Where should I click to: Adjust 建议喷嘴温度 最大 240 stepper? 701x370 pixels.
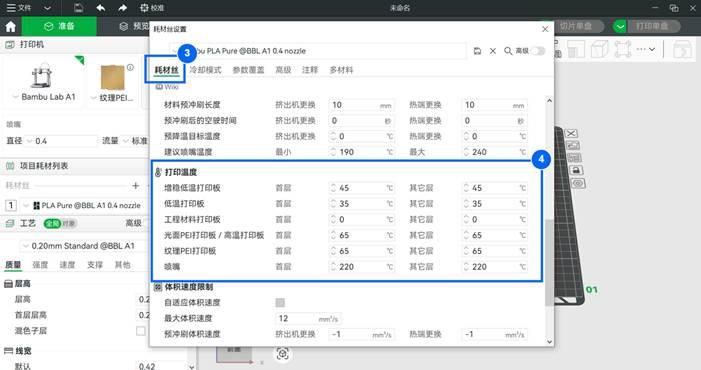click(x=466, y=152)
